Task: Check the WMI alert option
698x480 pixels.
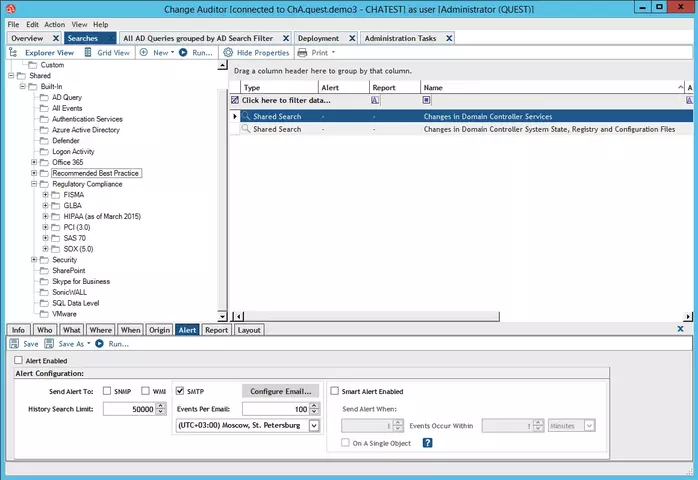Action: [145, 391]
